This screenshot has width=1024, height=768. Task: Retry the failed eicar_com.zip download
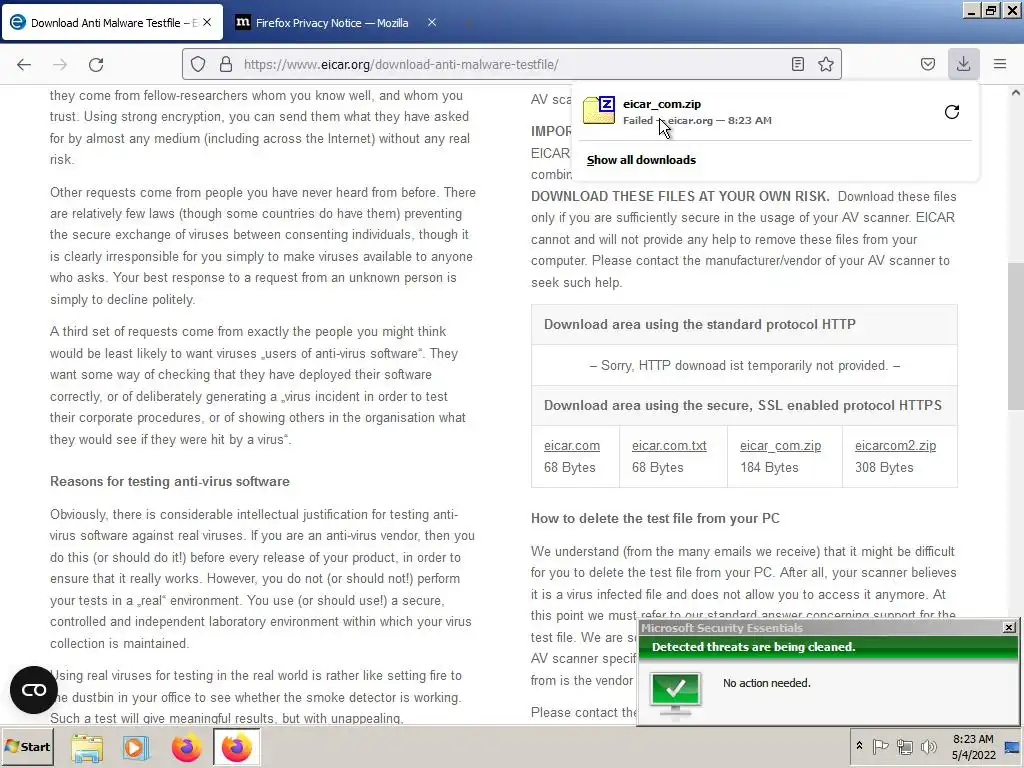coord(952,112)
